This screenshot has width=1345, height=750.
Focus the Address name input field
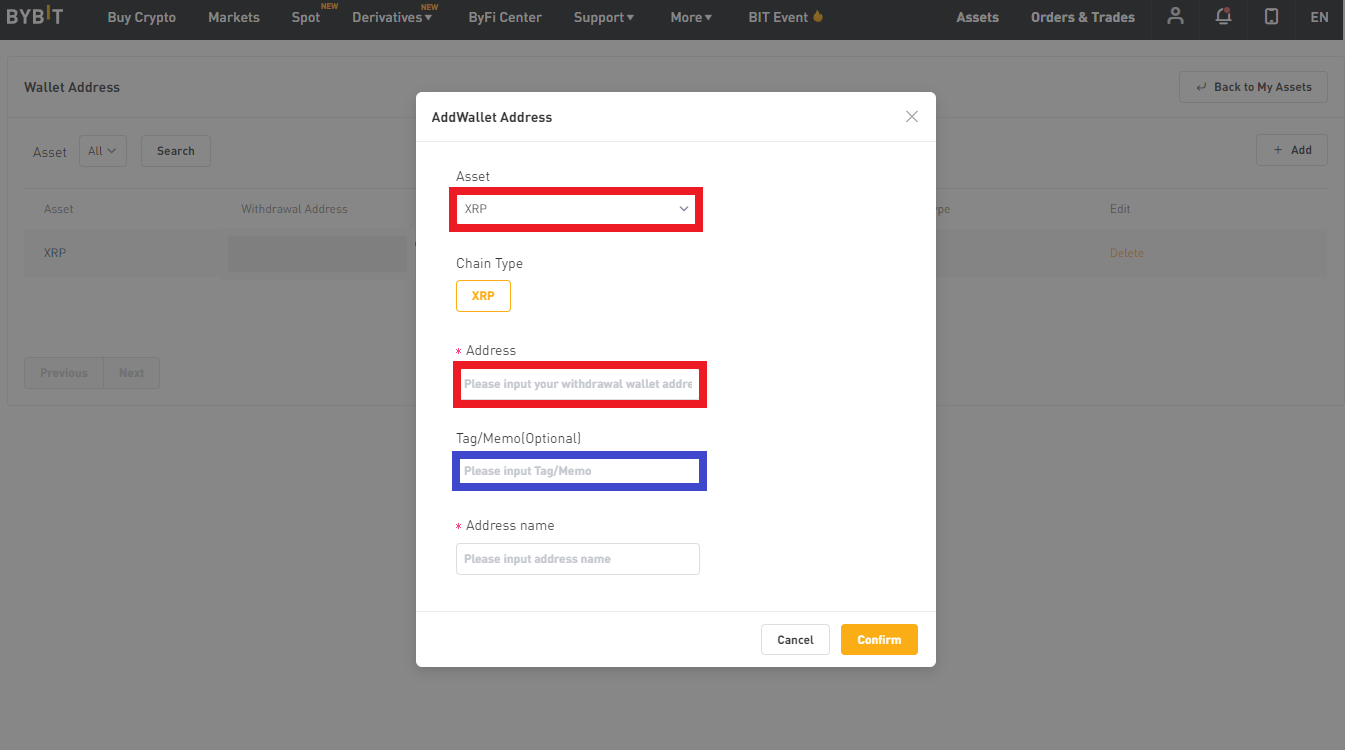pyautogui.click(x=578, y=559)
